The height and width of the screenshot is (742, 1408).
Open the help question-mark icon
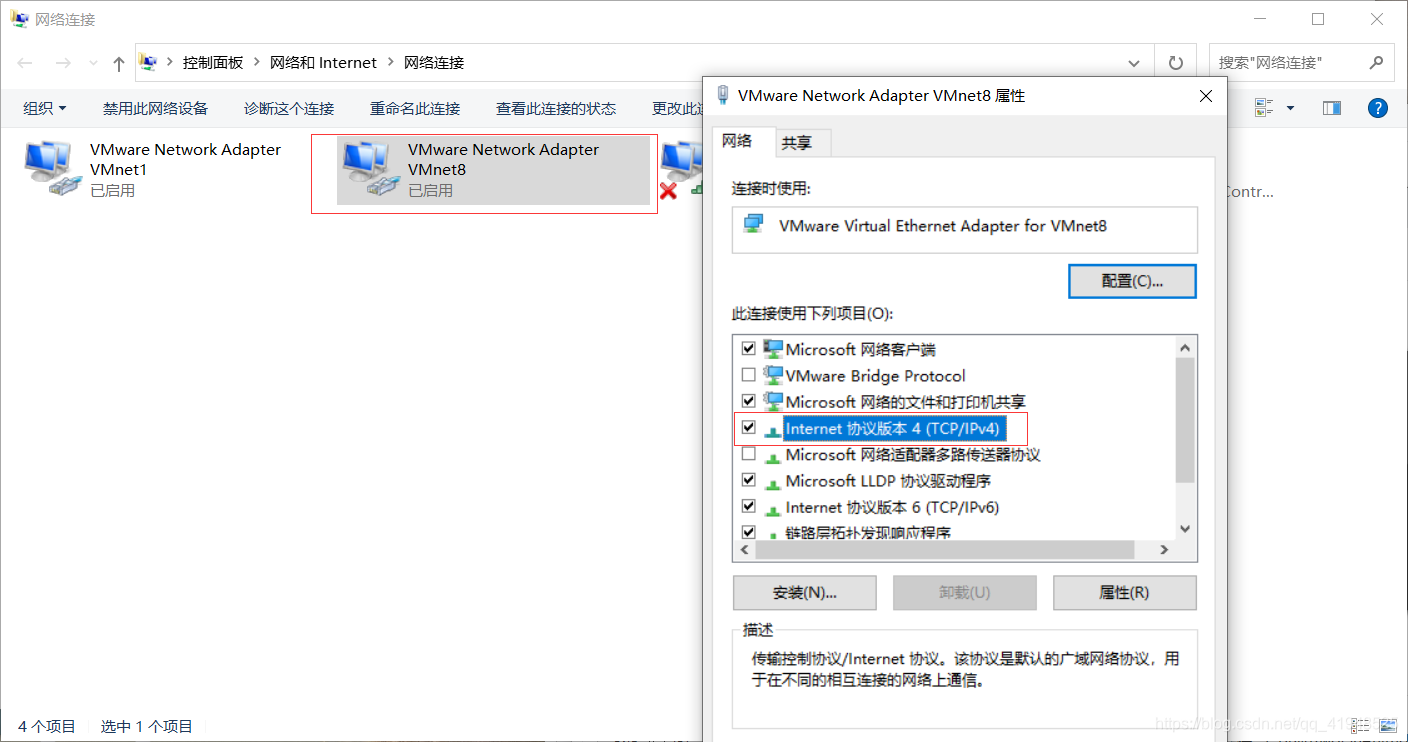click(1377, 108)
